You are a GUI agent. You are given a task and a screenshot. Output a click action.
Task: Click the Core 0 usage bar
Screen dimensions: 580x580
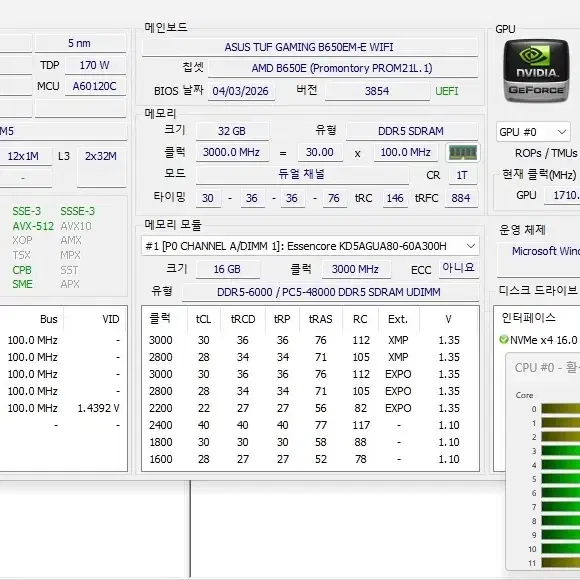tap(560, 409)
